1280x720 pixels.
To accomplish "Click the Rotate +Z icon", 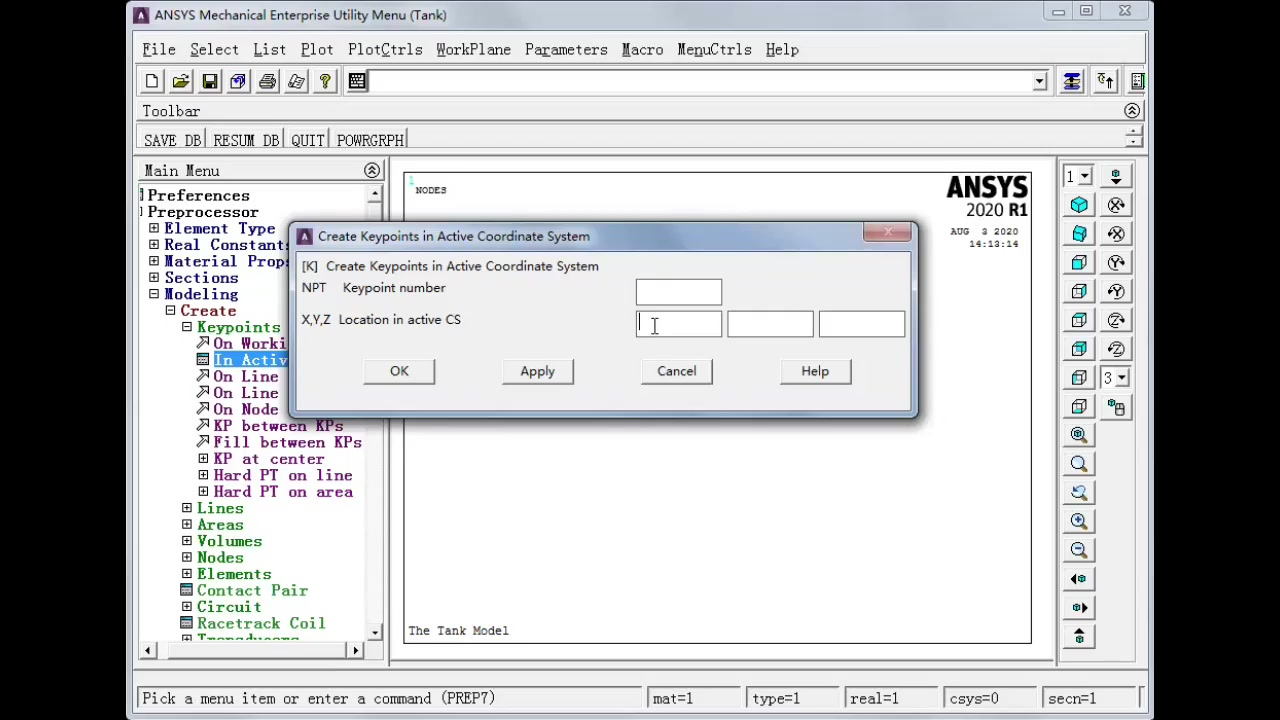I will pos(1116,349).
